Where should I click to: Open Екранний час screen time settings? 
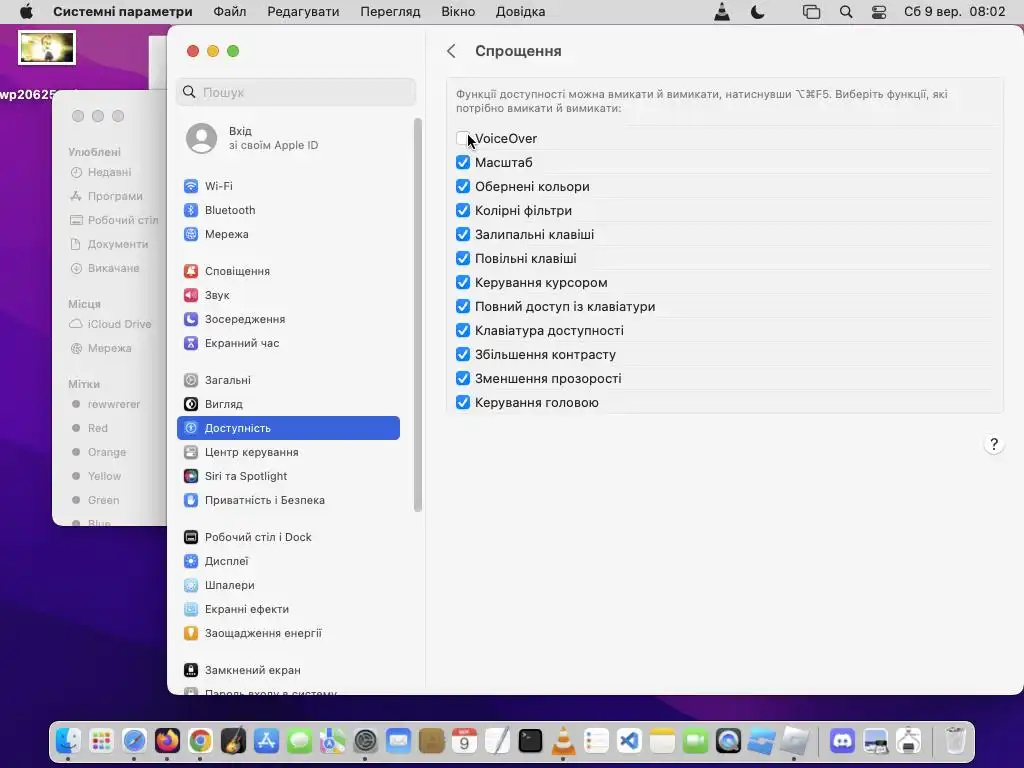(x=288, y=343)
